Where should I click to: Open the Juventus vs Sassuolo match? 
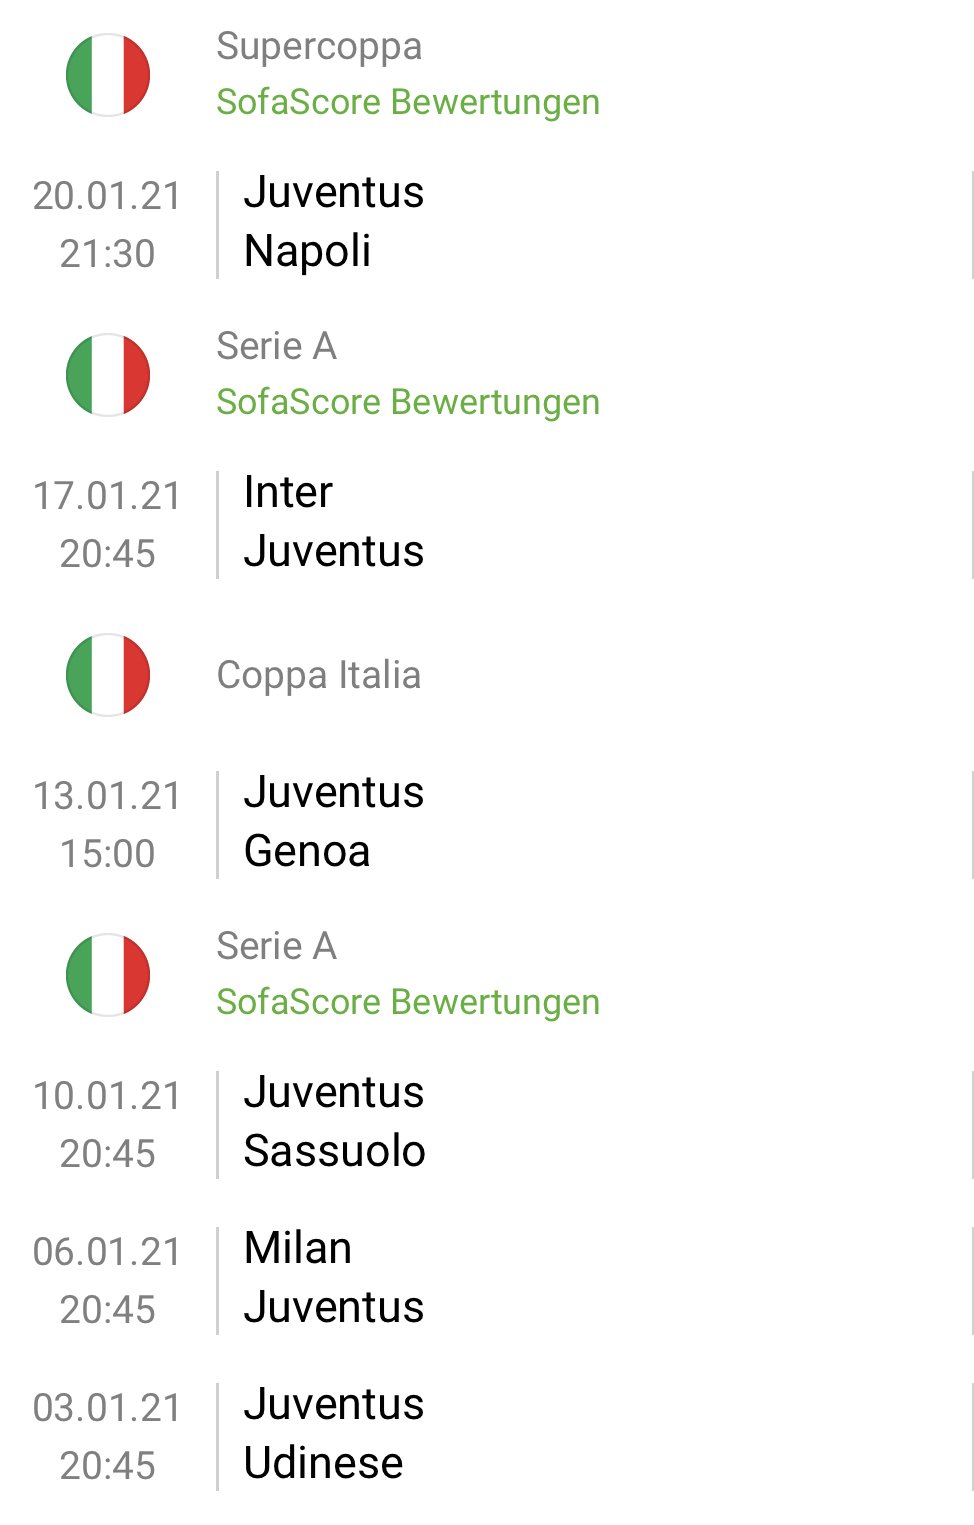487,1124
